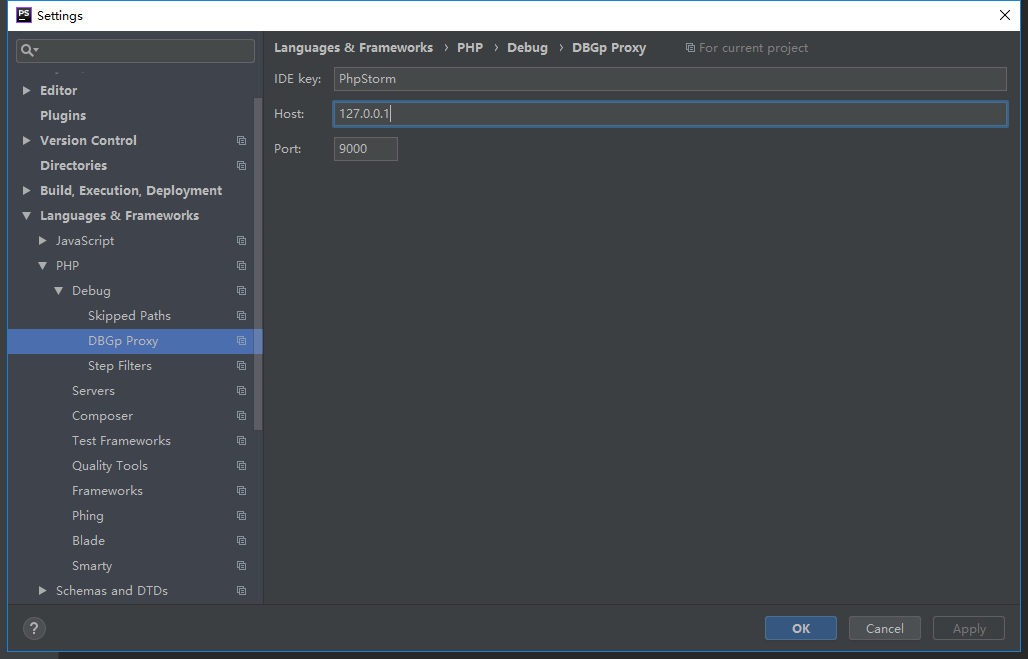Open the Step Filters settings page
This screenshot has width=1028, height=659.
(119, 366)
